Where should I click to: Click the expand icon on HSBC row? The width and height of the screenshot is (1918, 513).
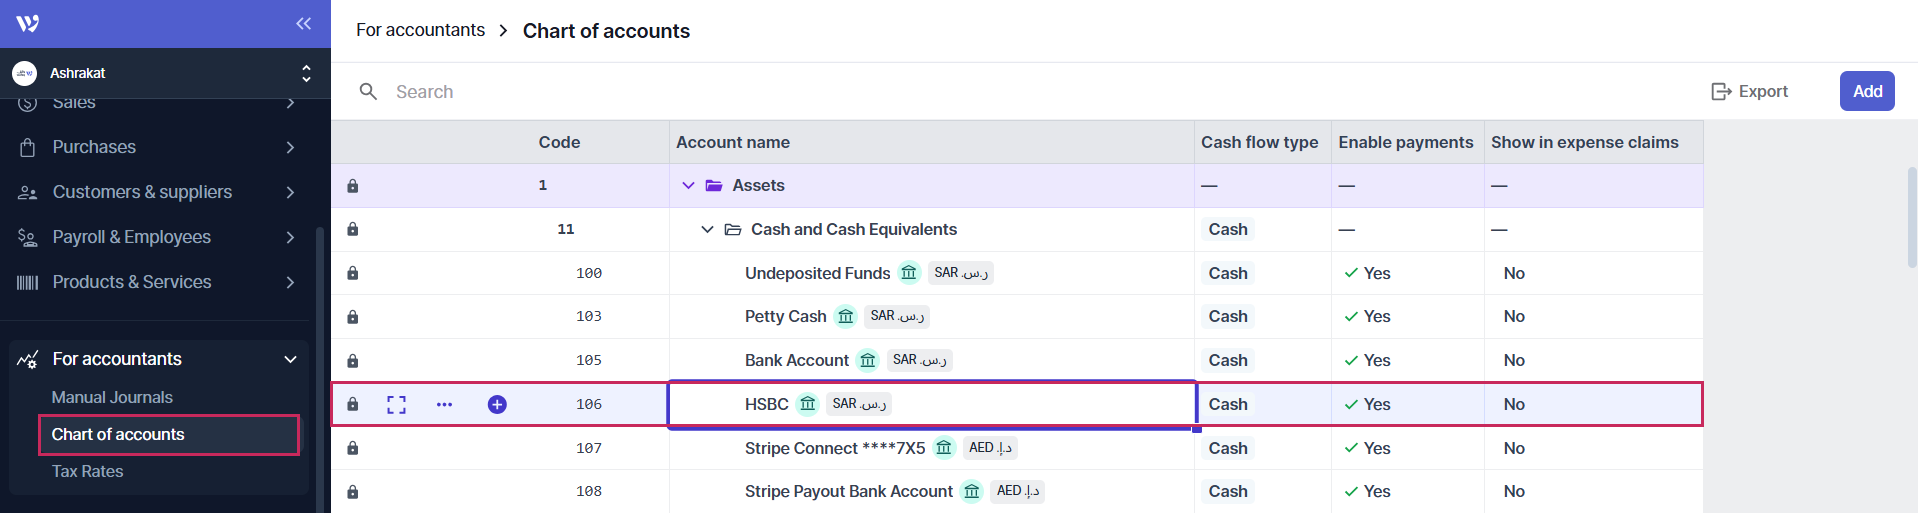[396, 404]
